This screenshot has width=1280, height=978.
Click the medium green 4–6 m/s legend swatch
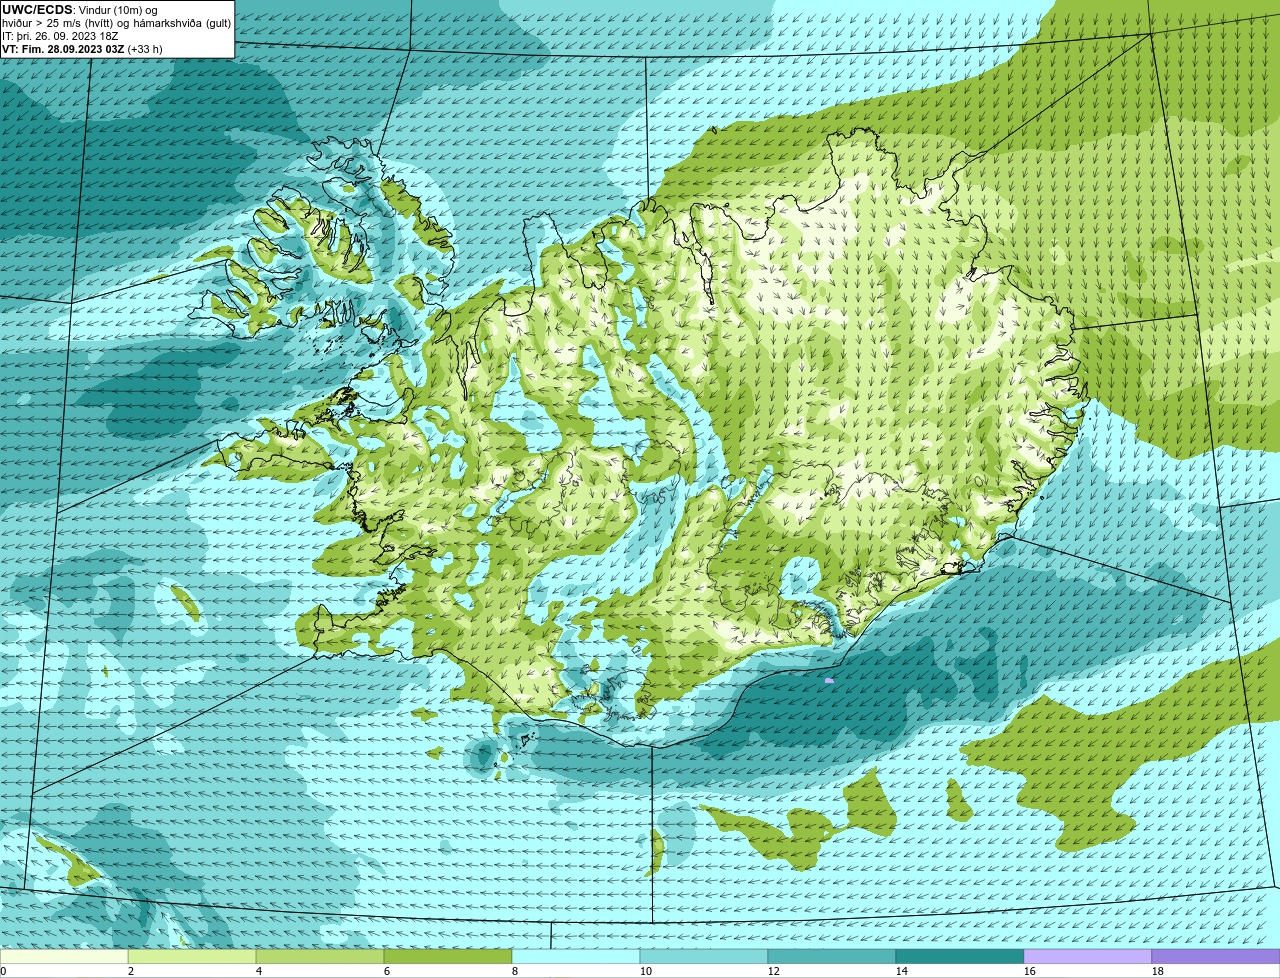(320, 957)
